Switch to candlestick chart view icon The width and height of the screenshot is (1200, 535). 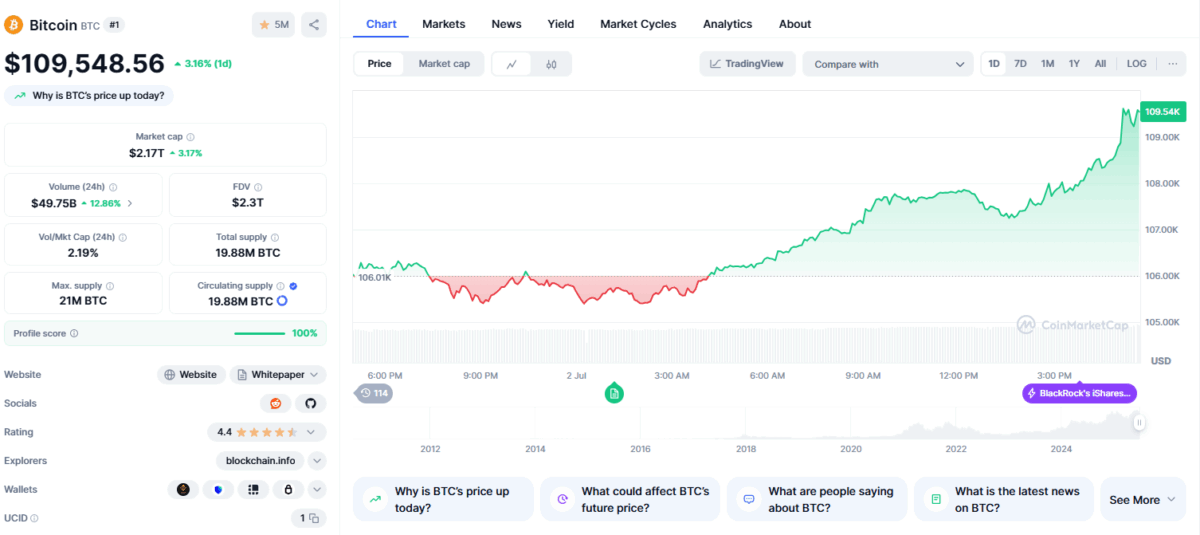551,64
